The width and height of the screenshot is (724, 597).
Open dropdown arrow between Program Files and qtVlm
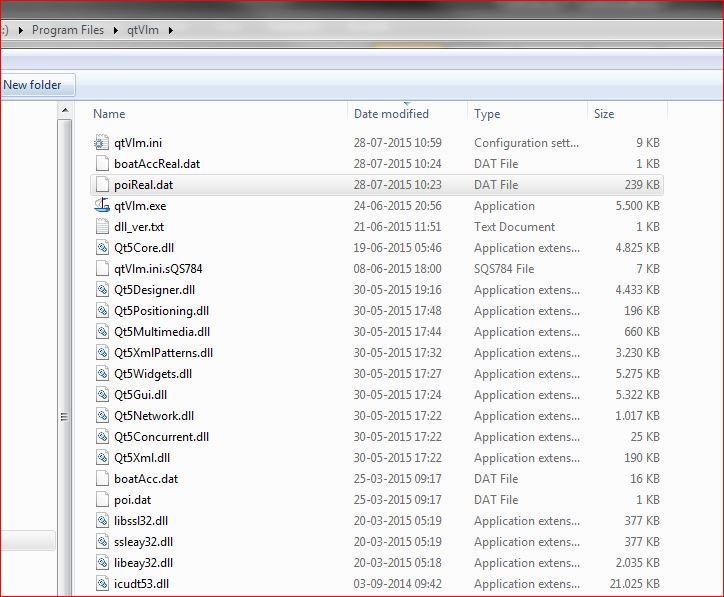point(115,30)
